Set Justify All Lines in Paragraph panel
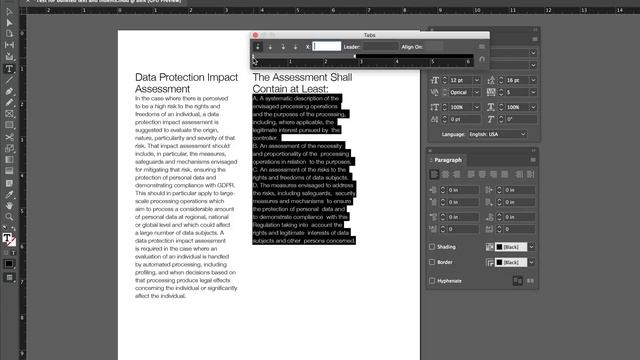 505,175
